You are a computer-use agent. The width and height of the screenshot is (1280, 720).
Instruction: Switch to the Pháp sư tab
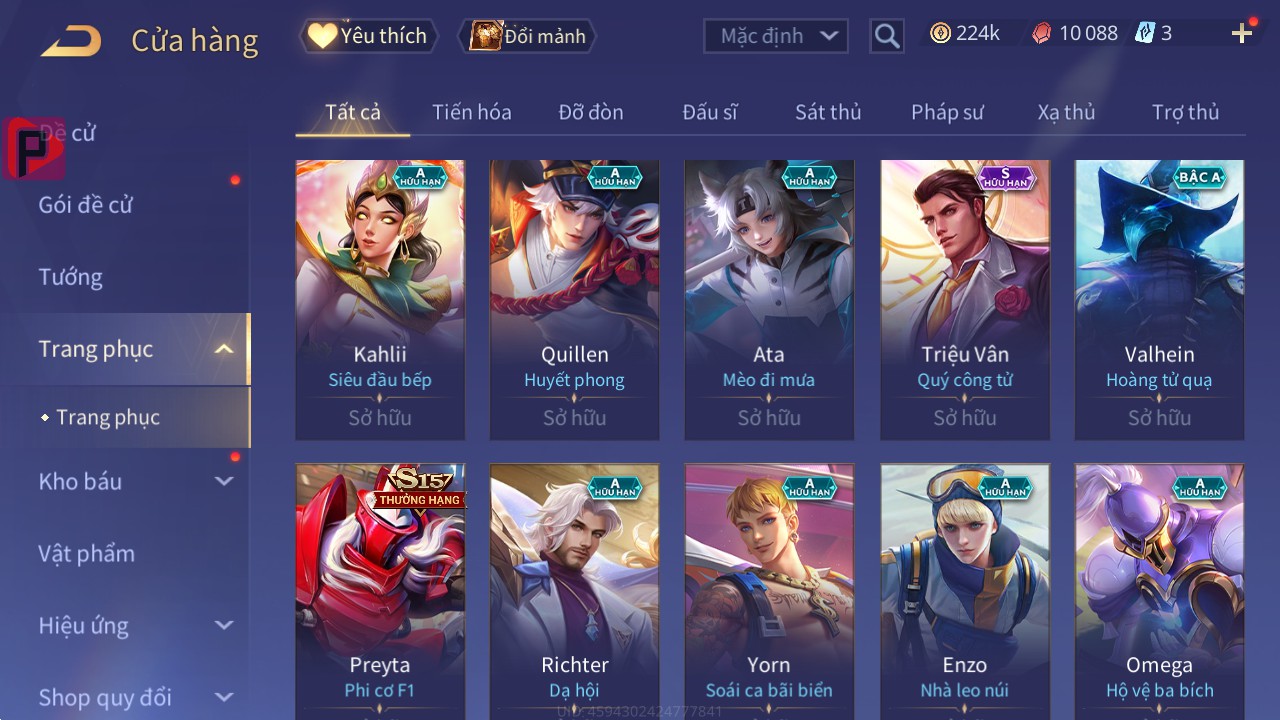tap(947, 112)
